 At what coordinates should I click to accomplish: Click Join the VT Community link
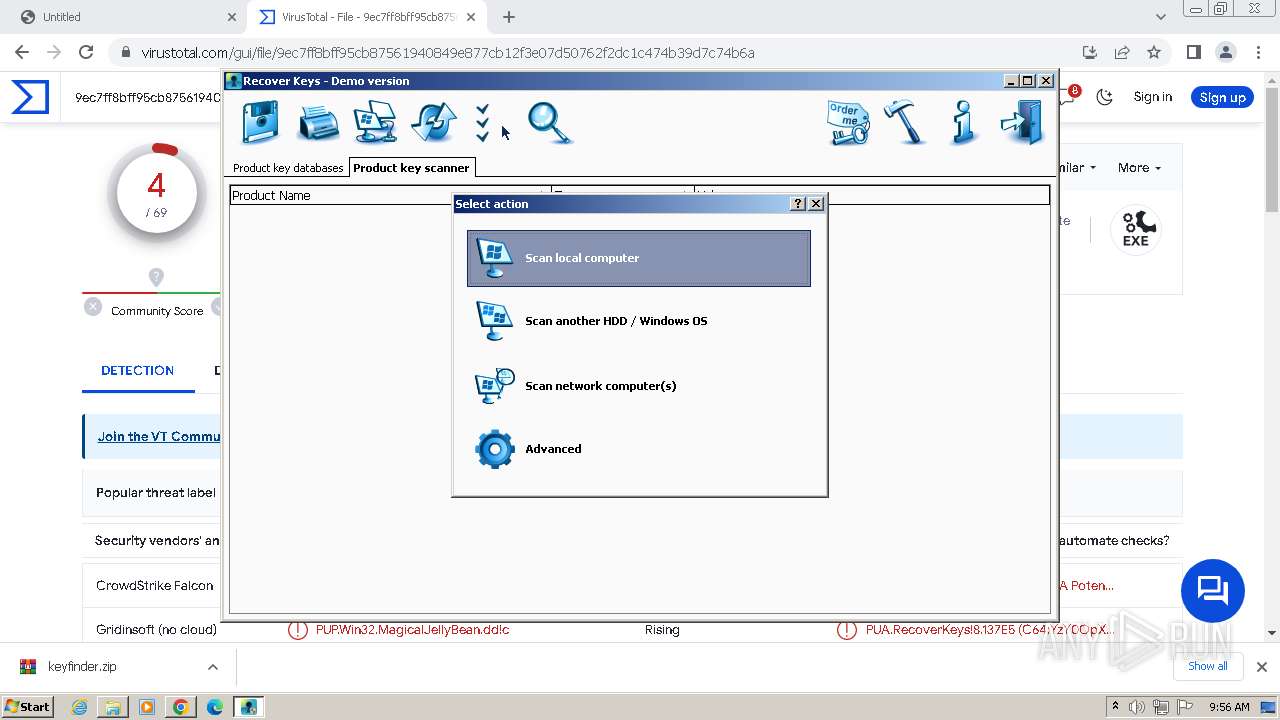159,437
